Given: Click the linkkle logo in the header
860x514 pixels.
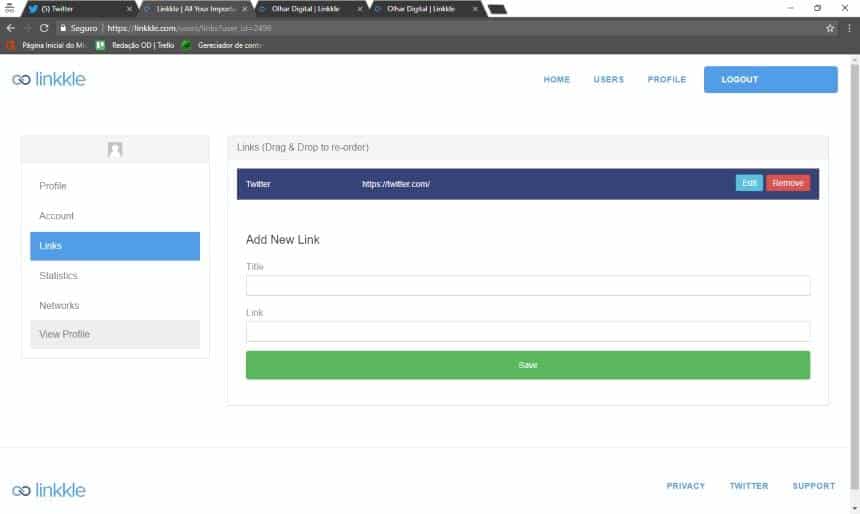Looking at the screenshot, I should pyautogui.click(x=49, y=80).
